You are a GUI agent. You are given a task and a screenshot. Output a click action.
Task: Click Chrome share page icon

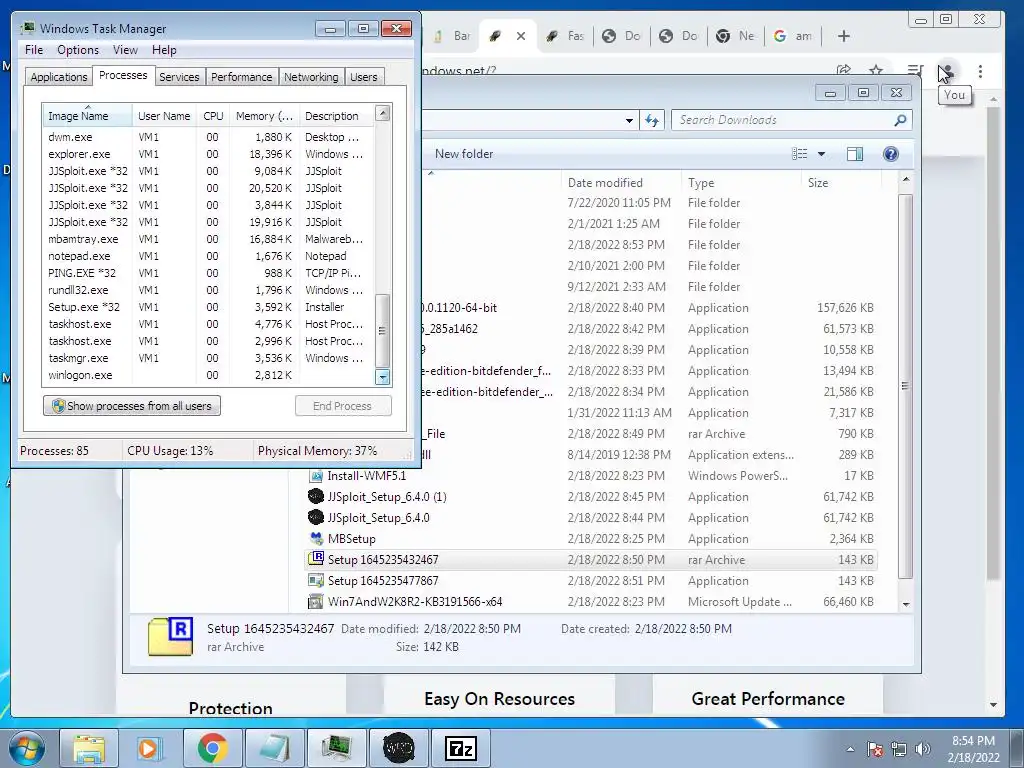844,71
